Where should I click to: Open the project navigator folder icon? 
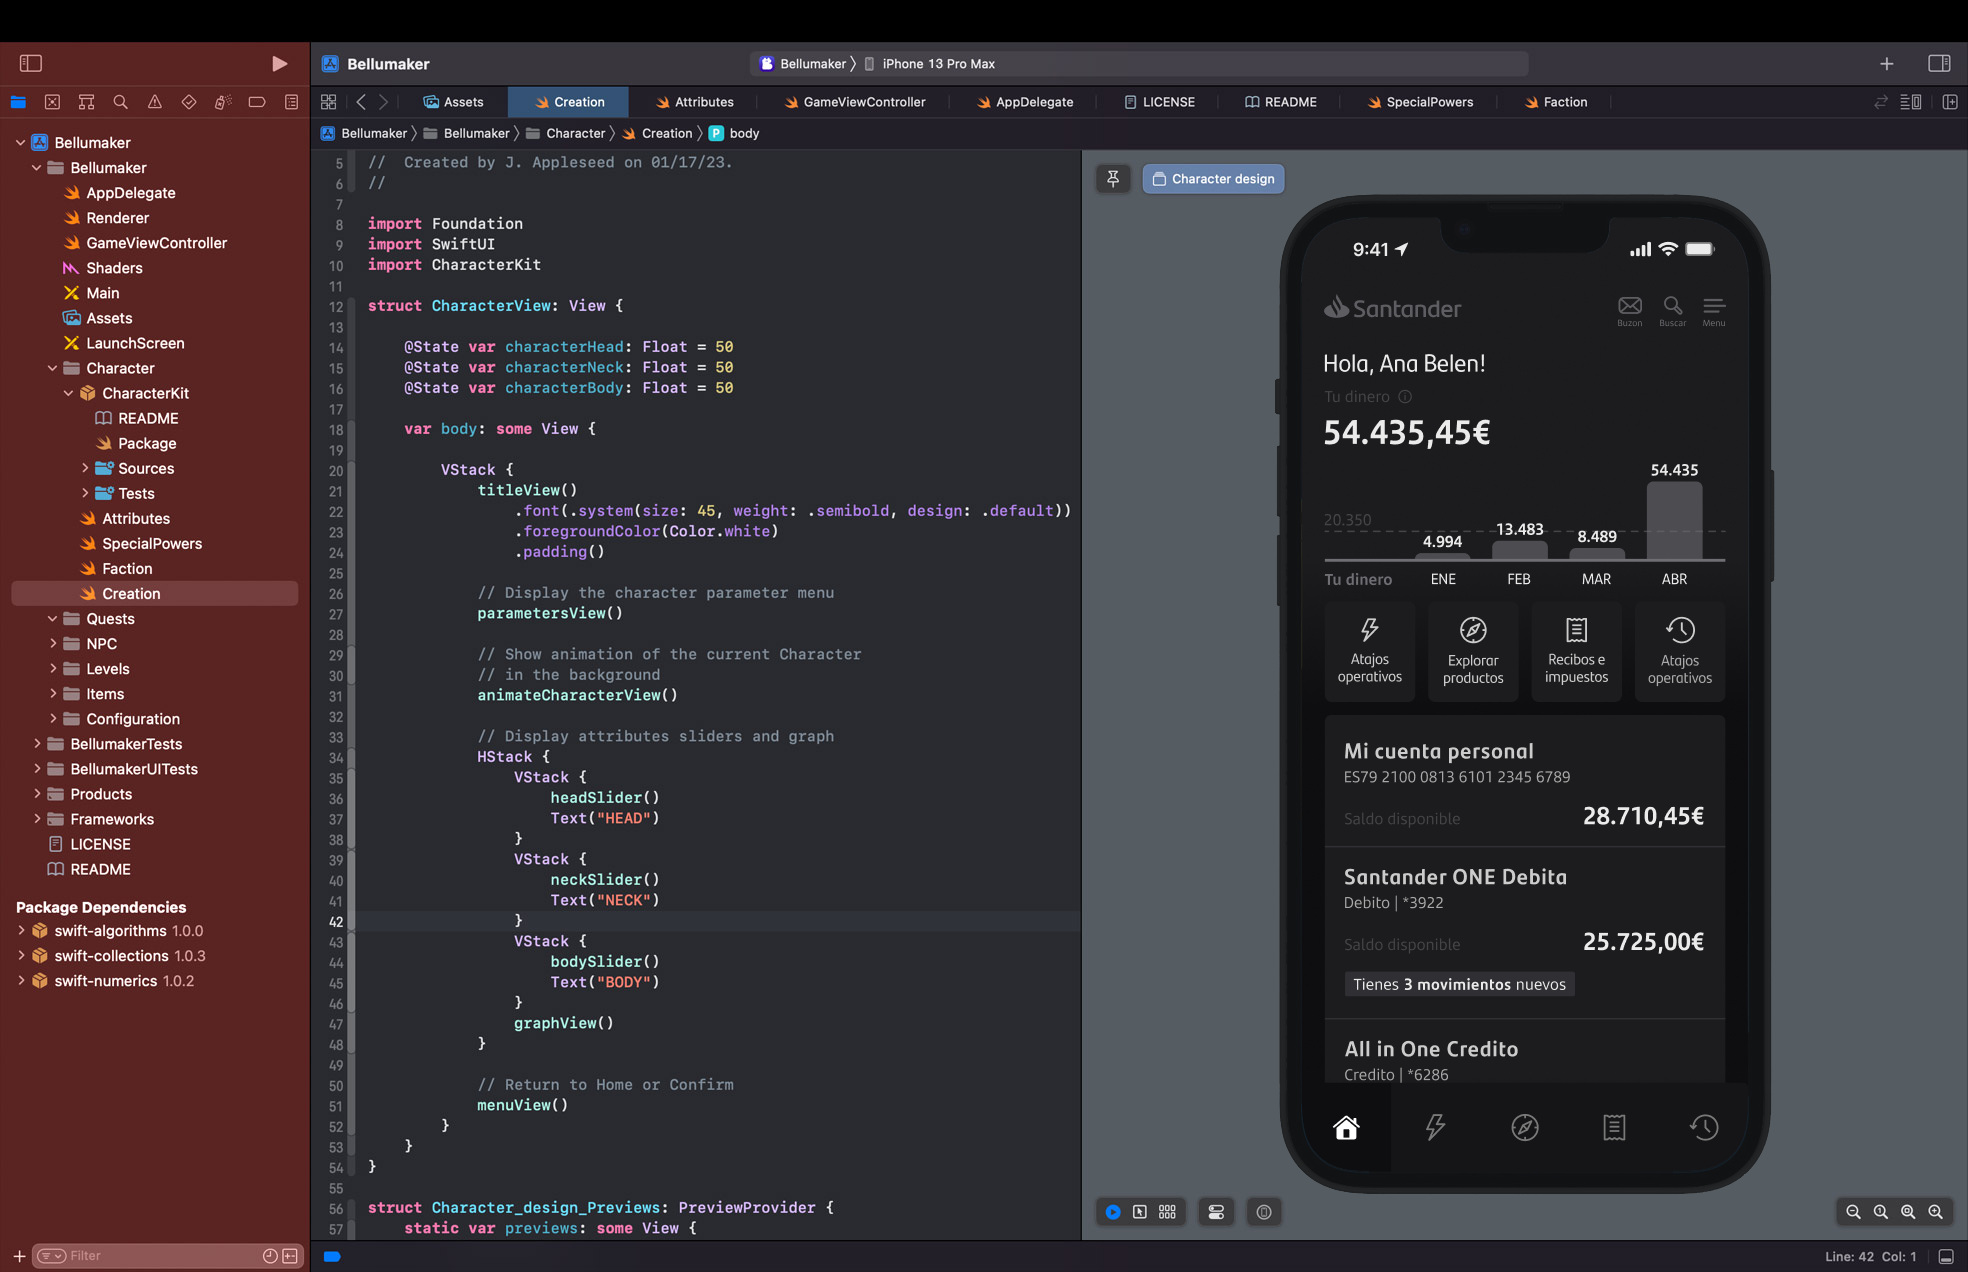coord(18,102)
